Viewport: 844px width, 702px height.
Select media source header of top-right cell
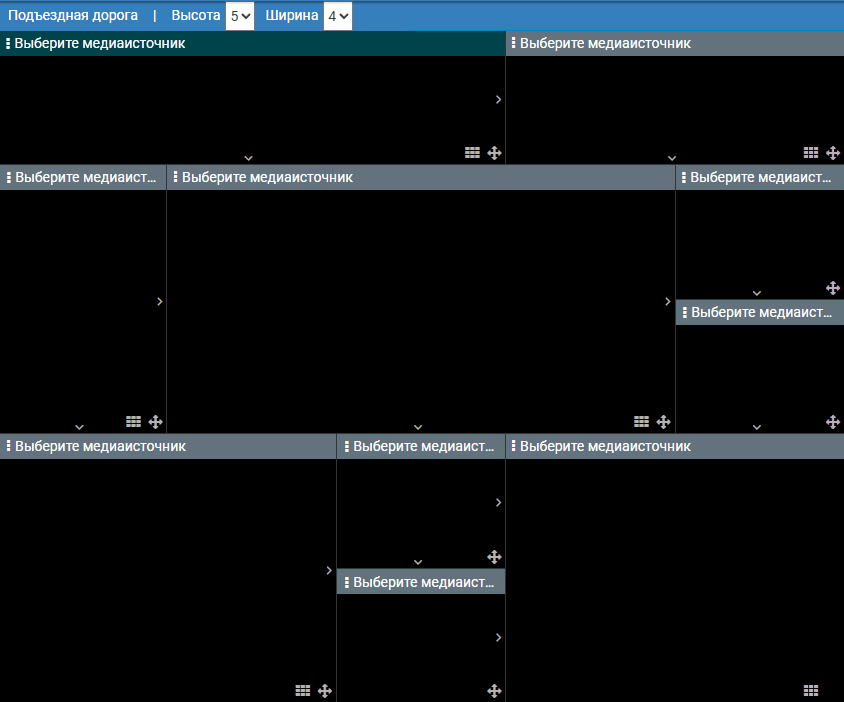[x=605, y=44]
